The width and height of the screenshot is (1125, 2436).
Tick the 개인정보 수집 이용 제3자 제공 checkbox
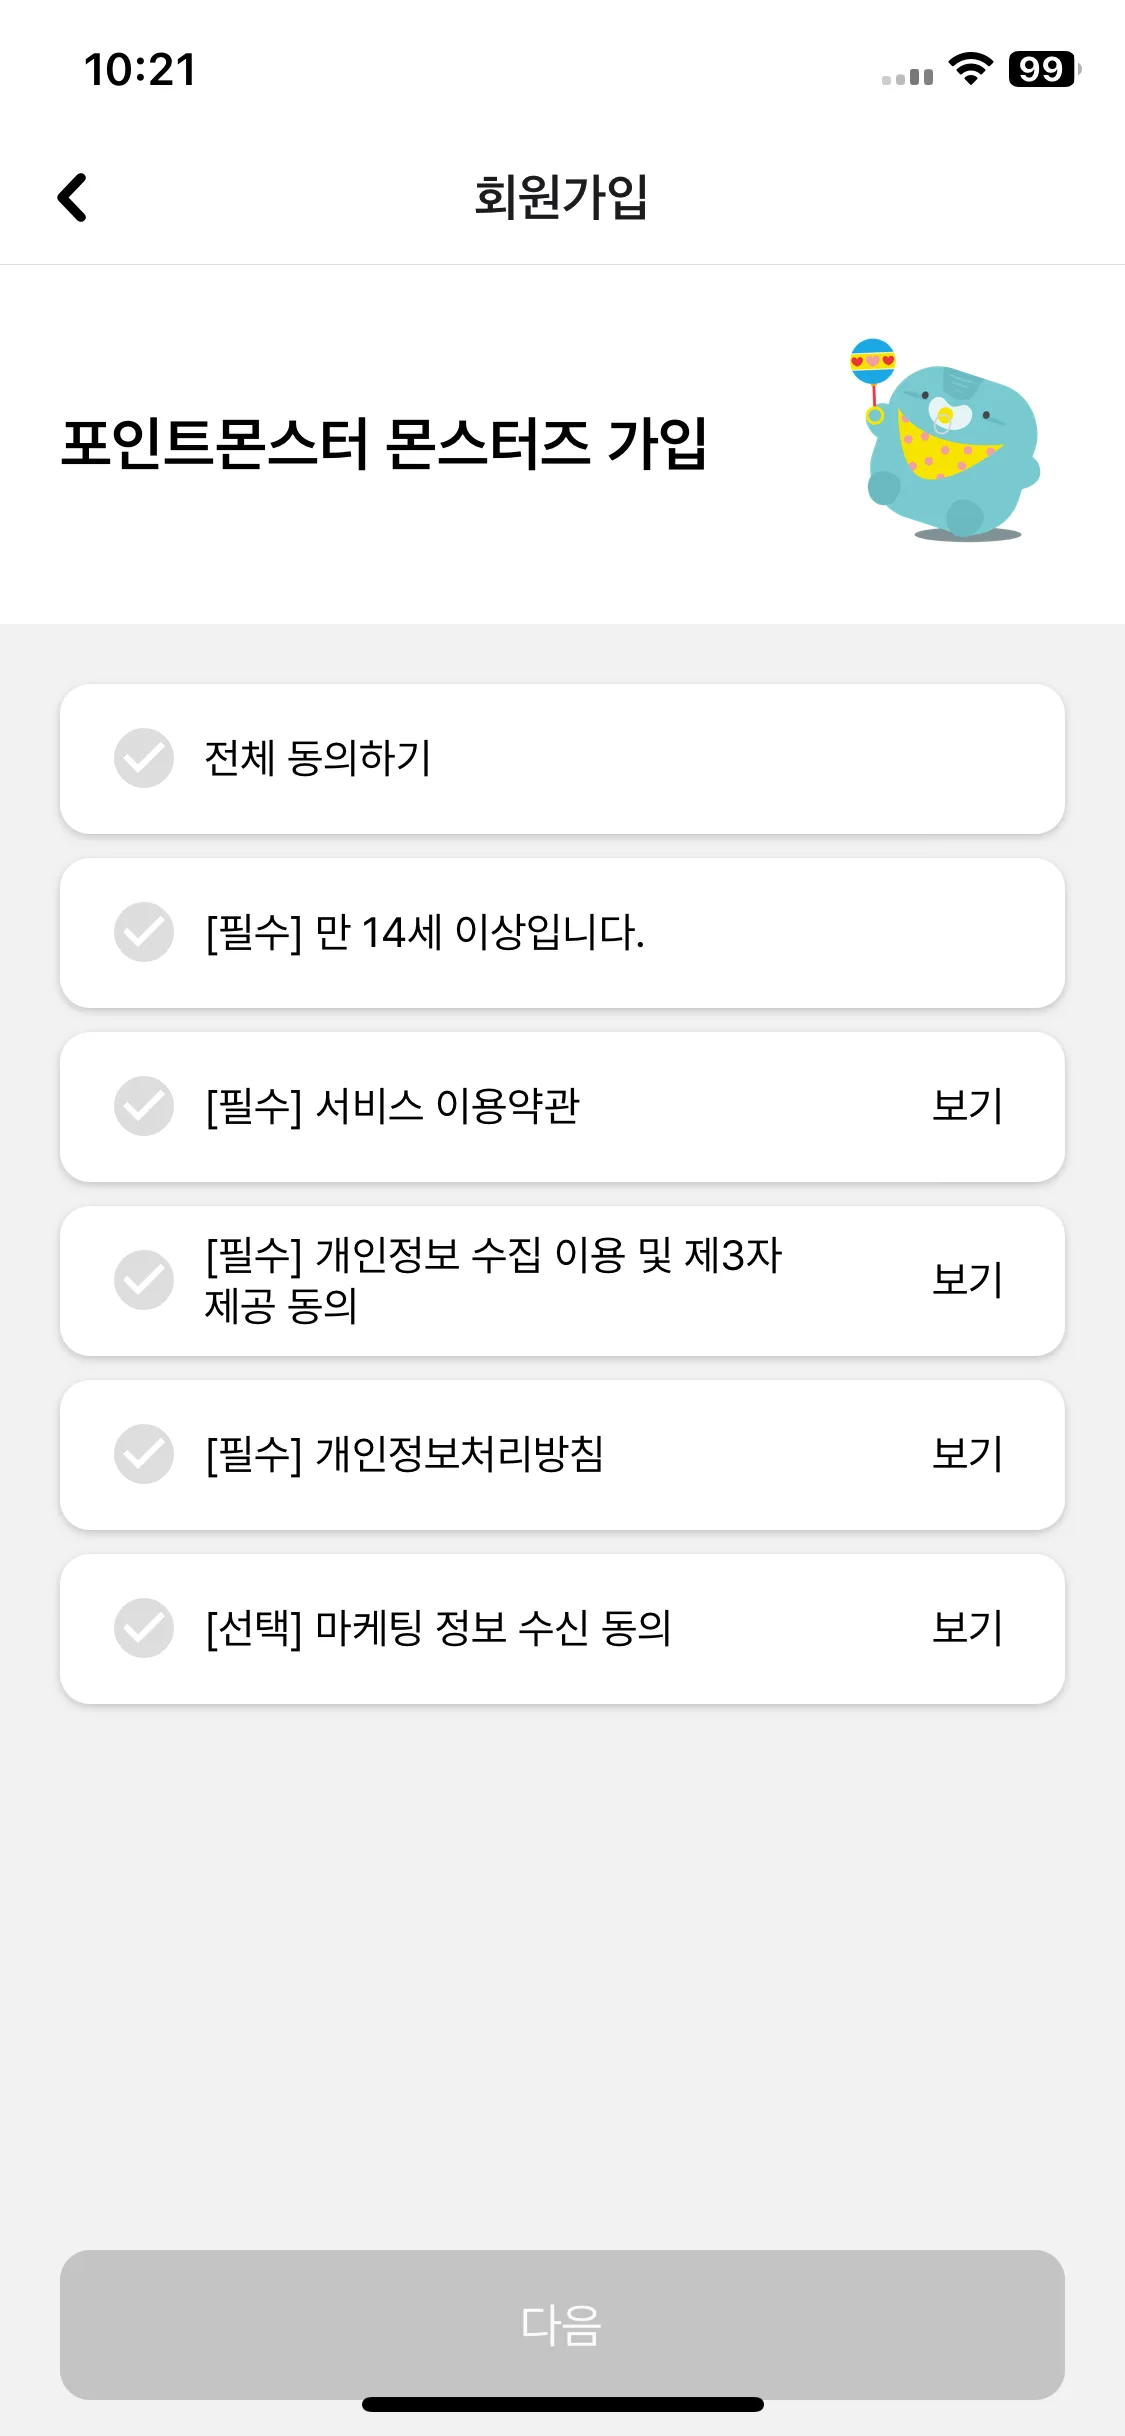tap(144, 1280)
